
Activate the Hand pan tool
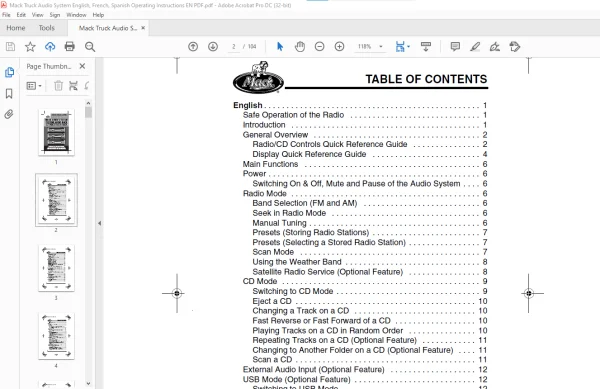point(300,47)
